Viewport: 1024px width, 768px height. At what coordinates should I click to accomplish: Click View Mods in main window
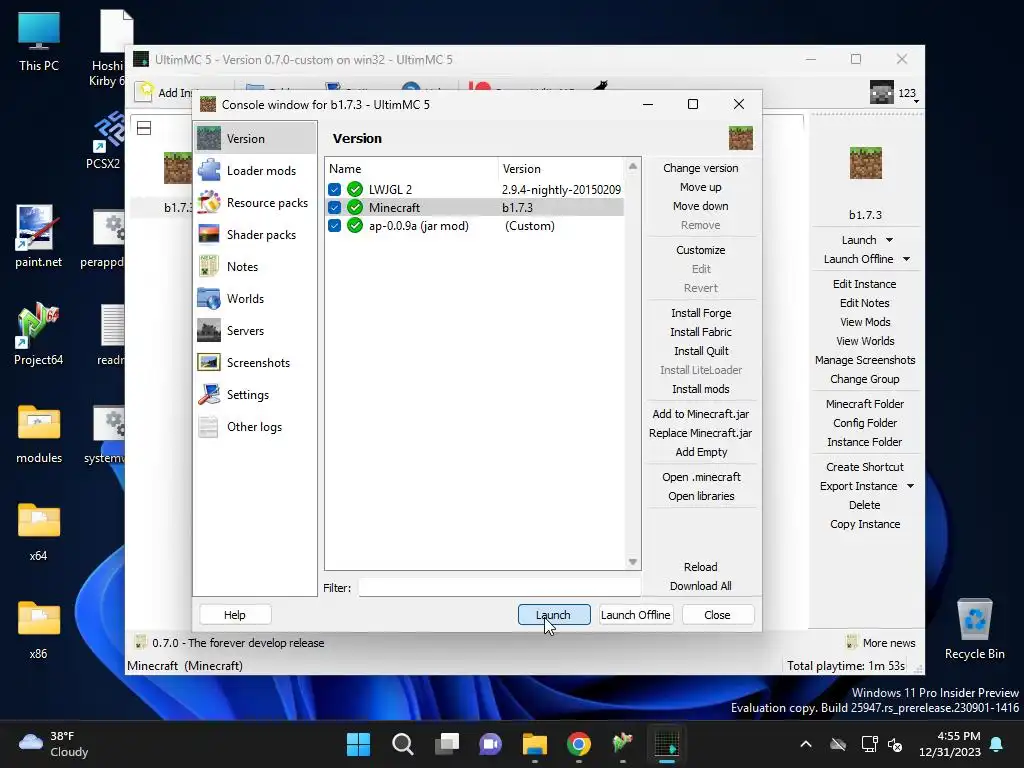coord(865,322)
